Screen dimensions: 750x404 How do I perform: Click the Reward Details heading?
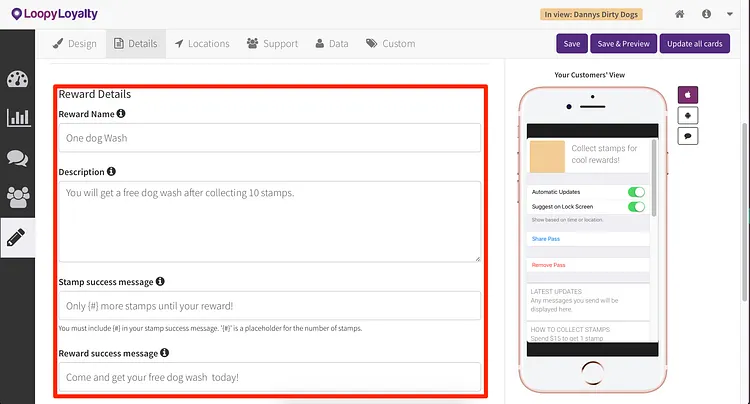click(x=95, y=94)
